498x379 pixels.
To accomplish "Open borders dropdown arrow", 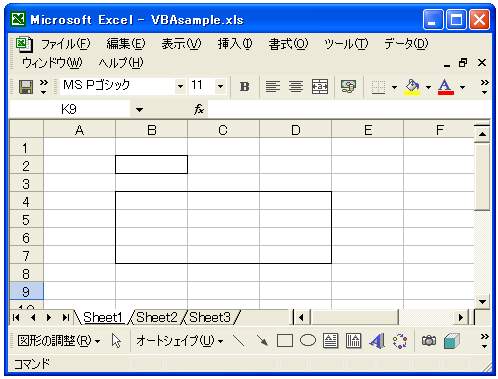I will 394,87.
